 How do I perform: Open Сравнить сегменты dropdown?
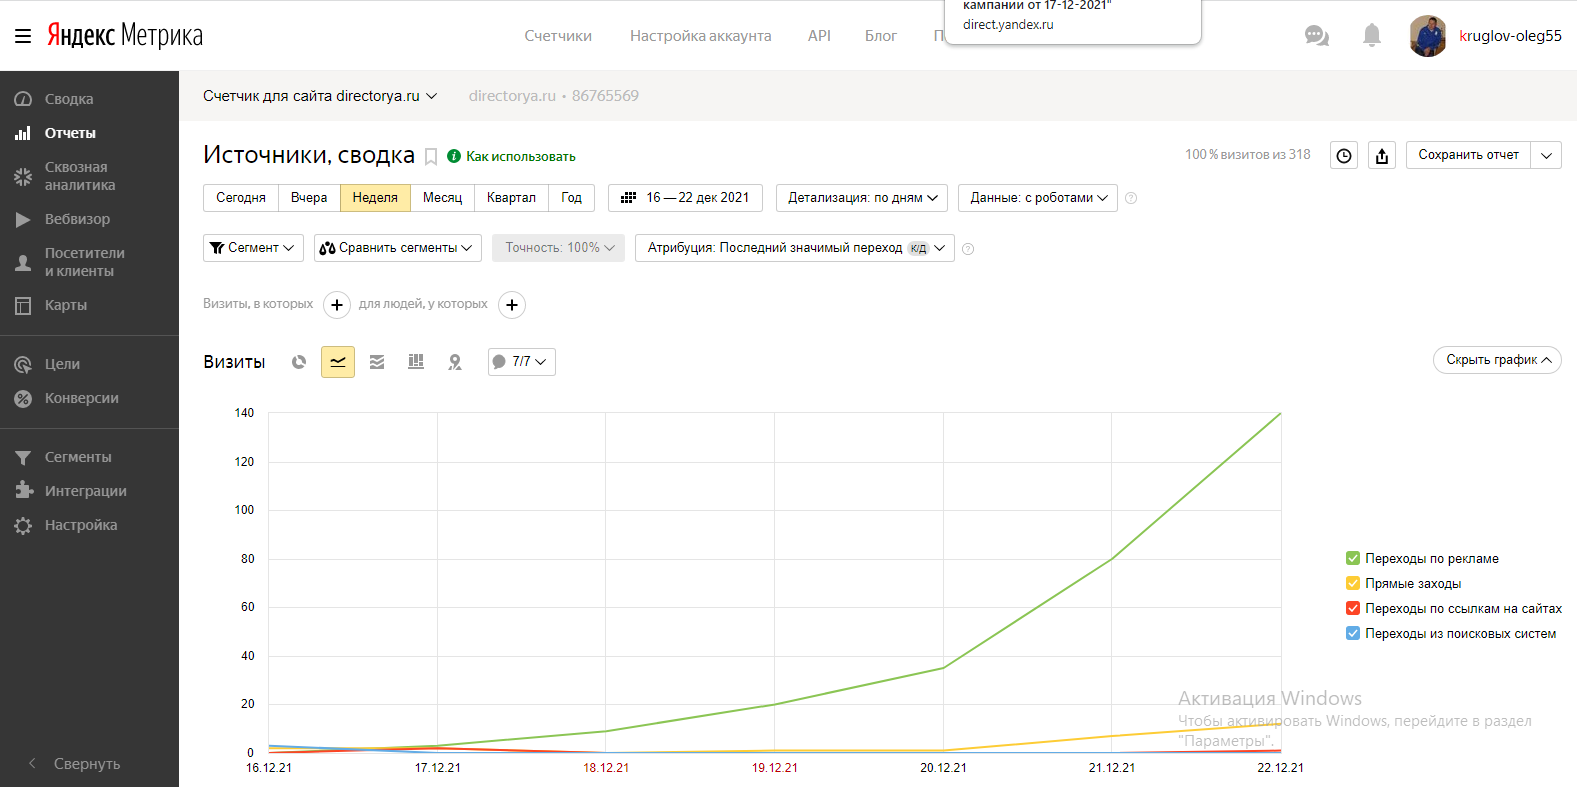tap(398, 248)
